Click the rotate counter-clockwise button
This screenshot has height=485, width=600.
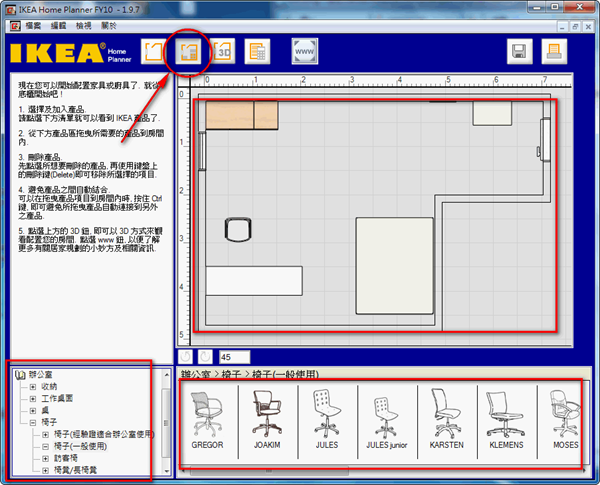coord(186,357)
